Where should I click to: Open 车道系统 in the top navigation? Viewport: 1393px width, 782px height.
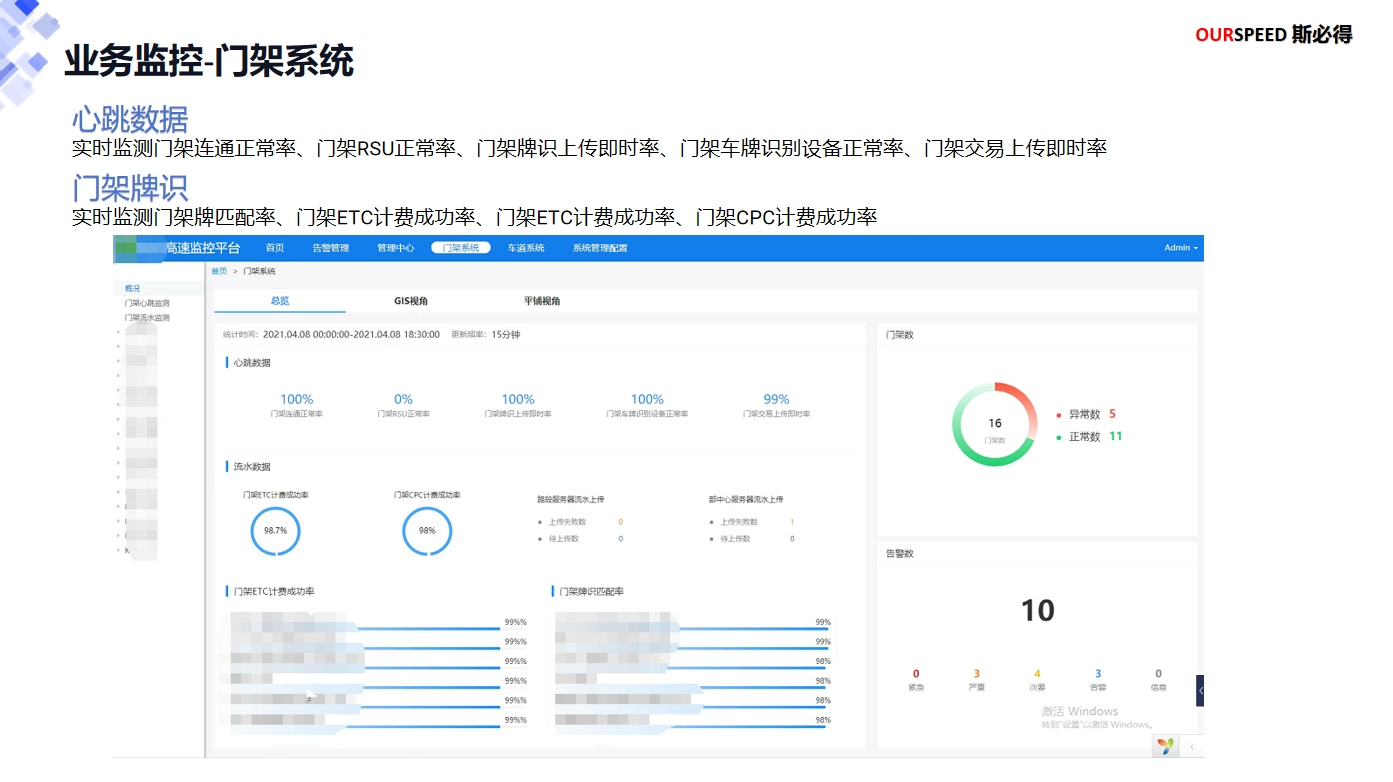(526, 248)
